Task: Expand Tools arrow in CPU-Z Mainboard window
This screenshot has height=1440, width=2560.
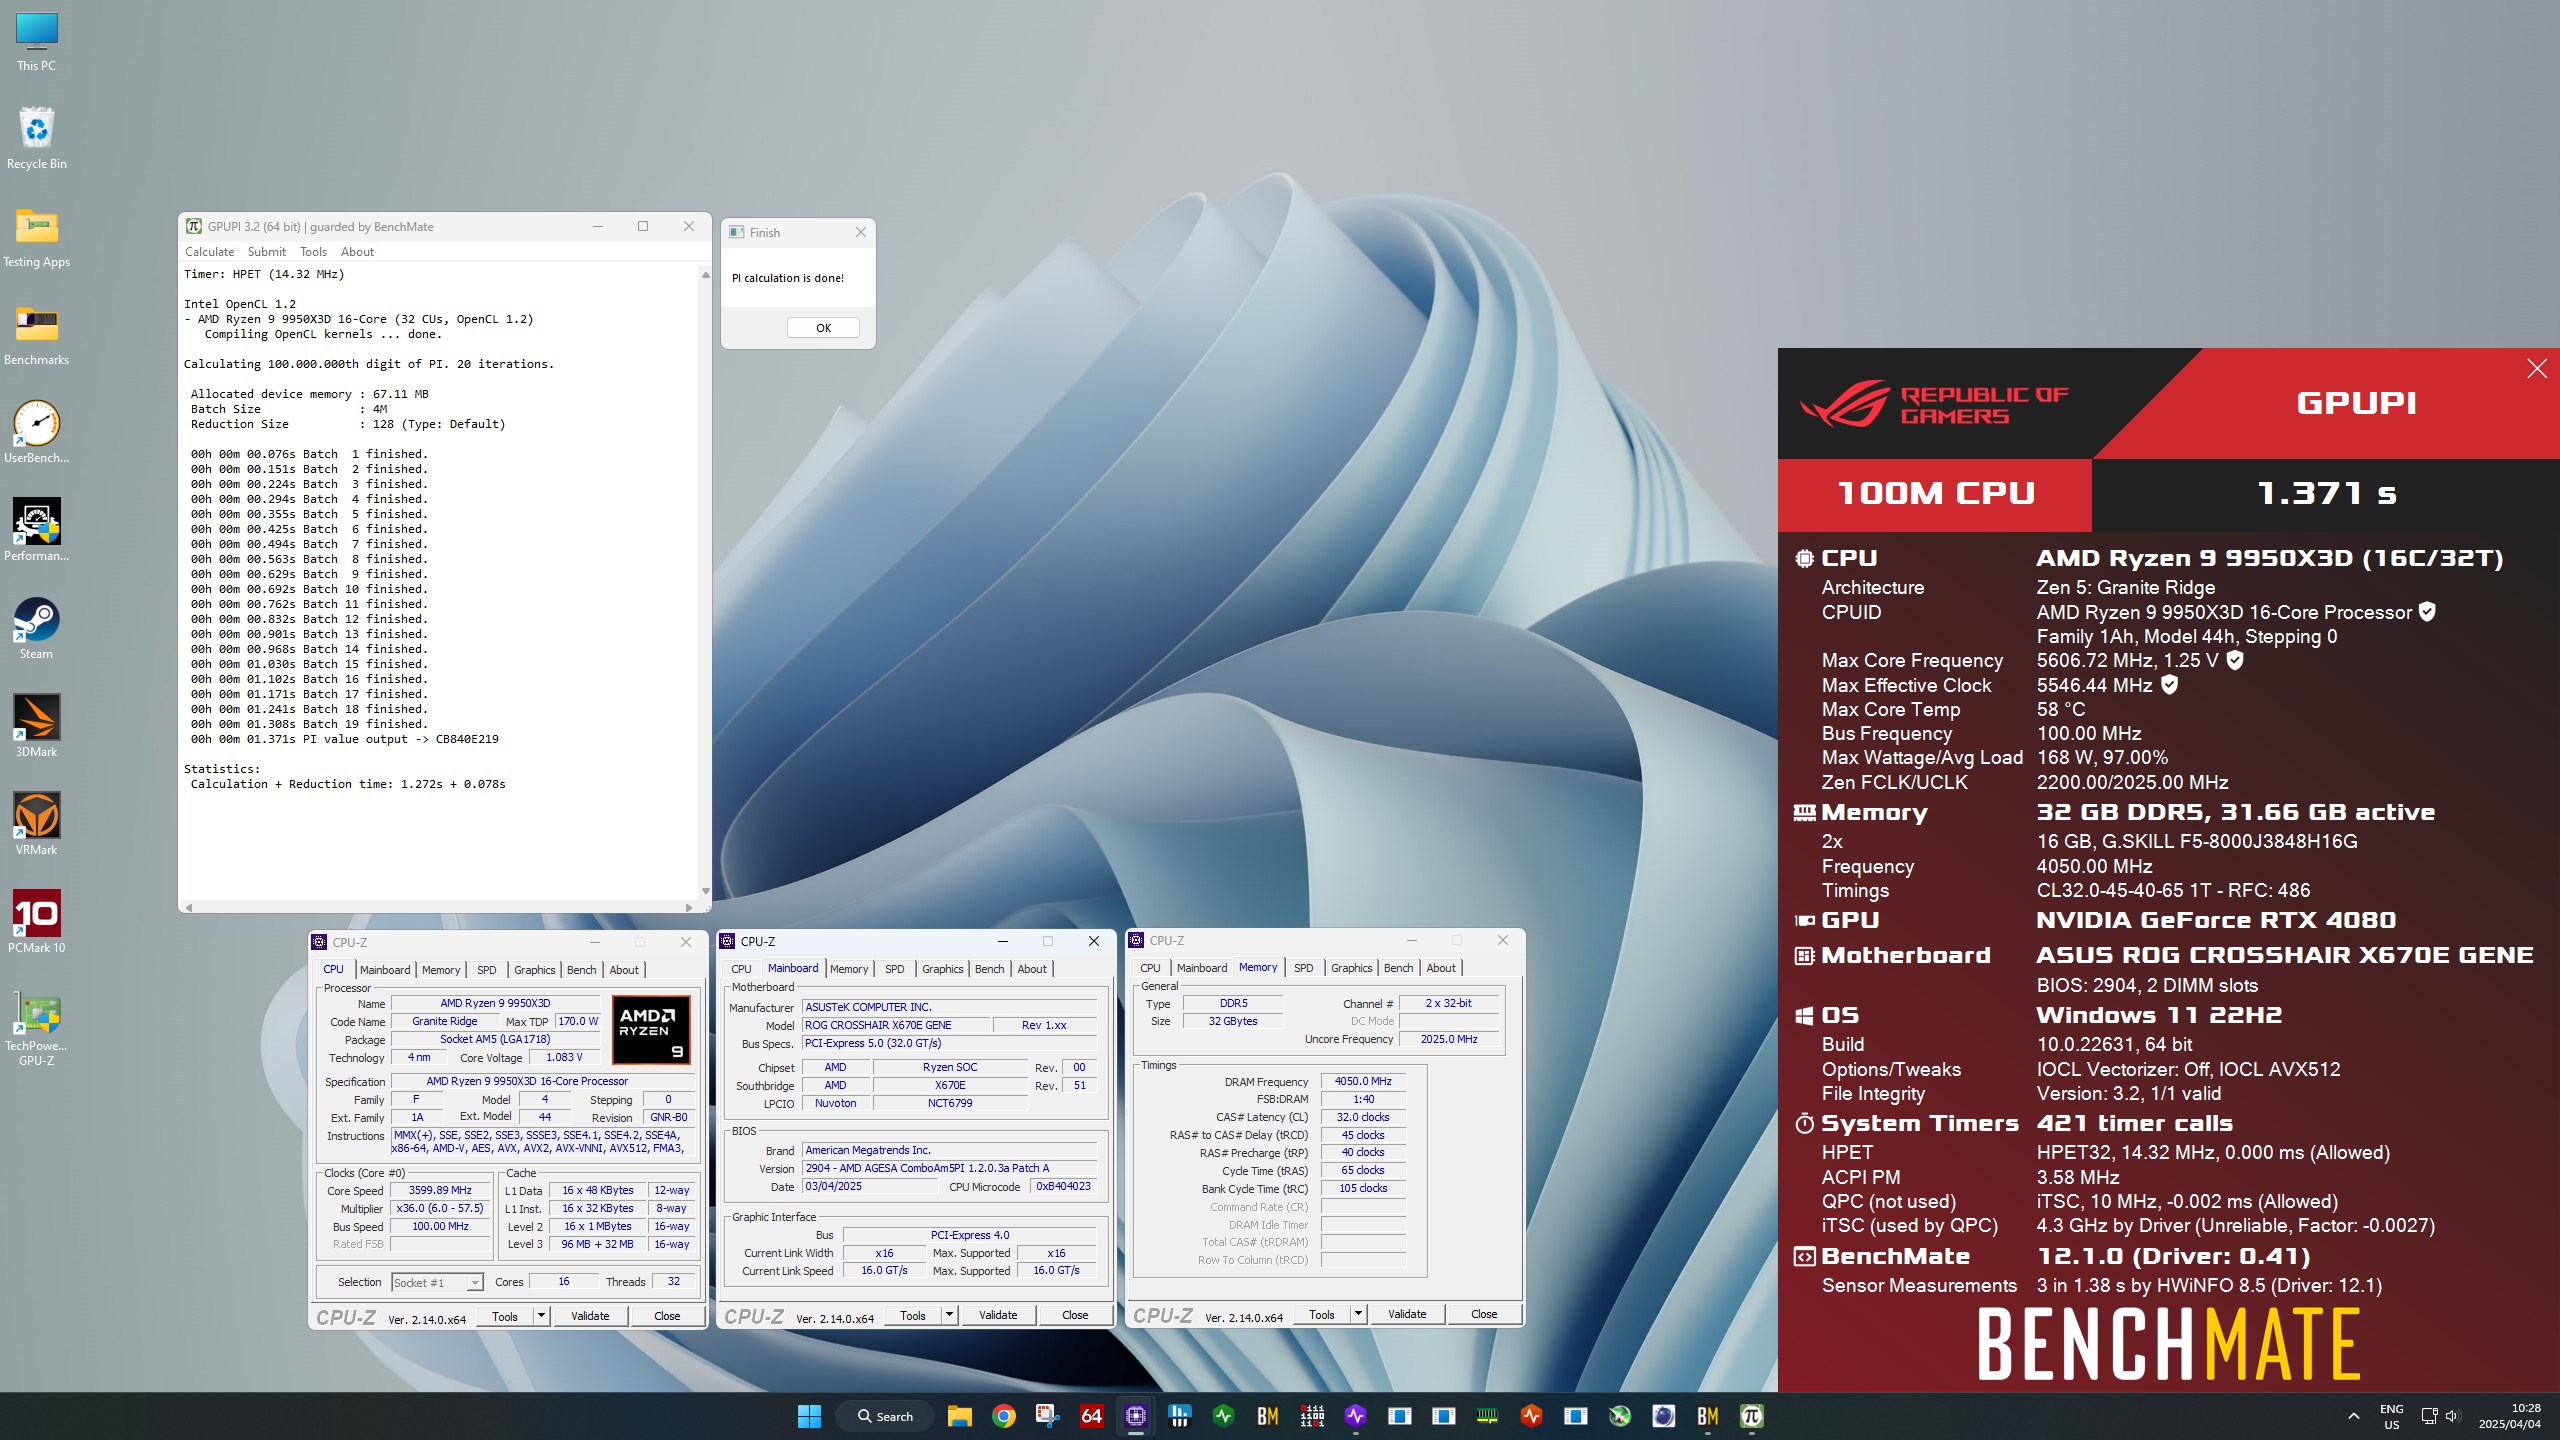Action: (949, 1315)
